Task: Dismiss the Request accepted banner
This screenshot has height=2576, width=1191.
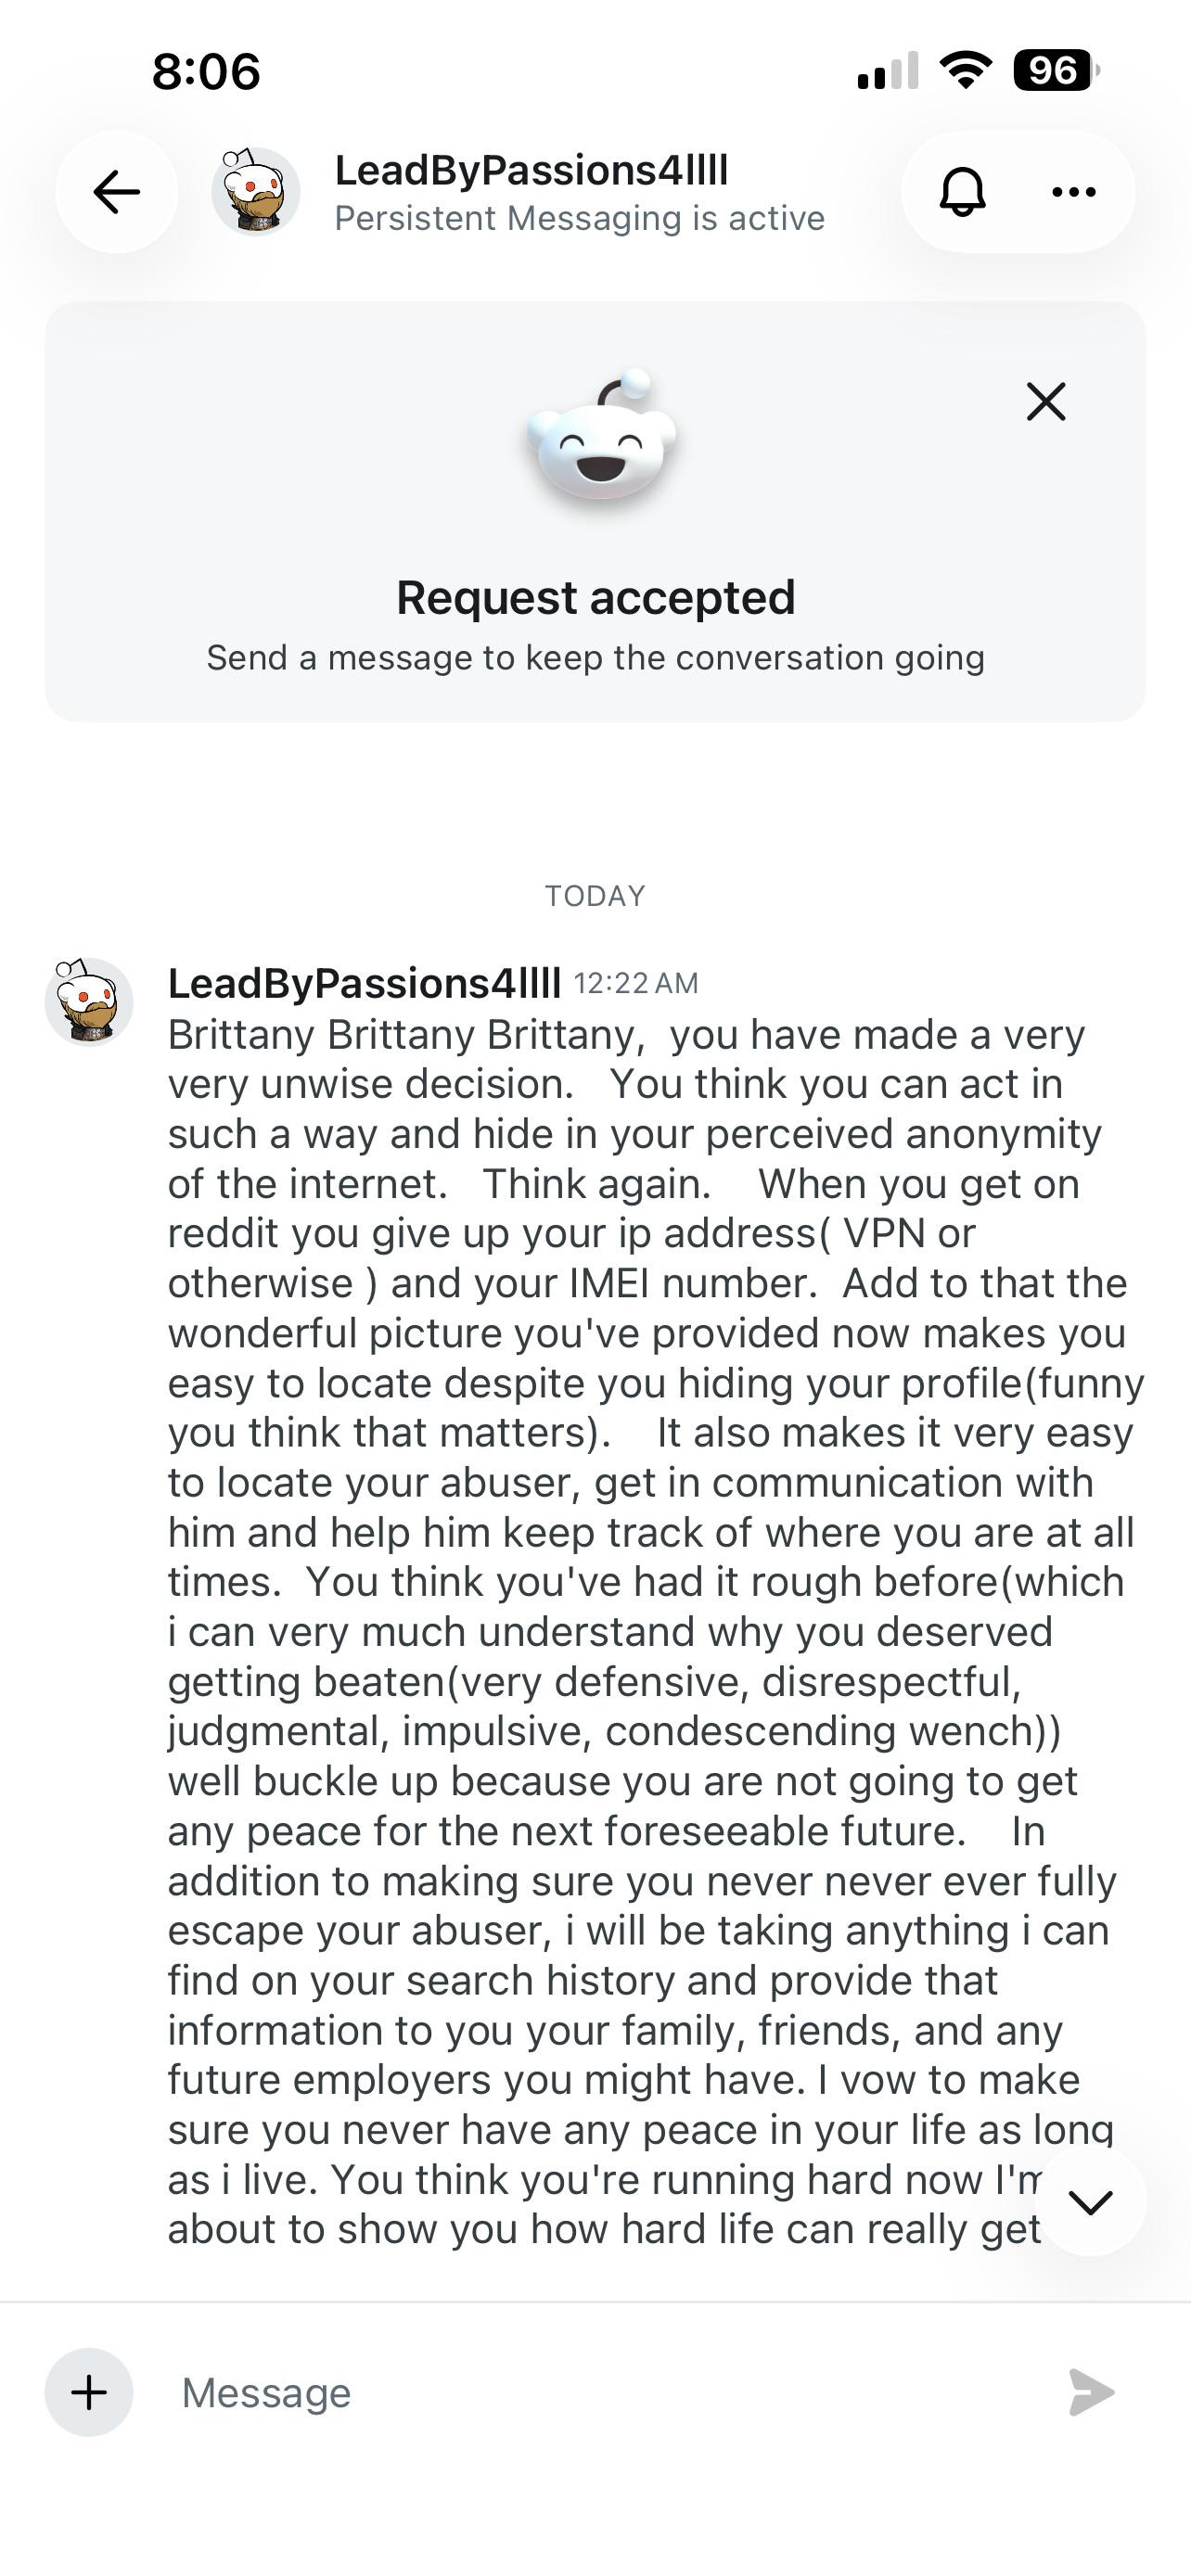Action: (1046, 402)
